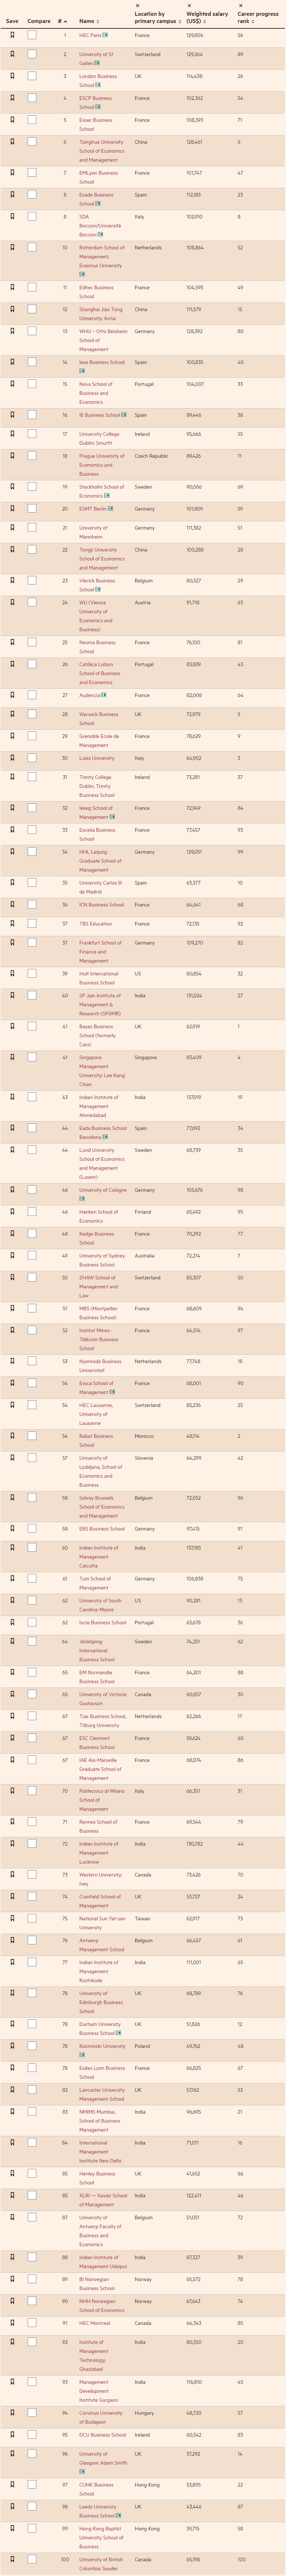Save London Business School with bookmark icon
This screenshot has width=286, height=2576.
click(x=12, y=76)
